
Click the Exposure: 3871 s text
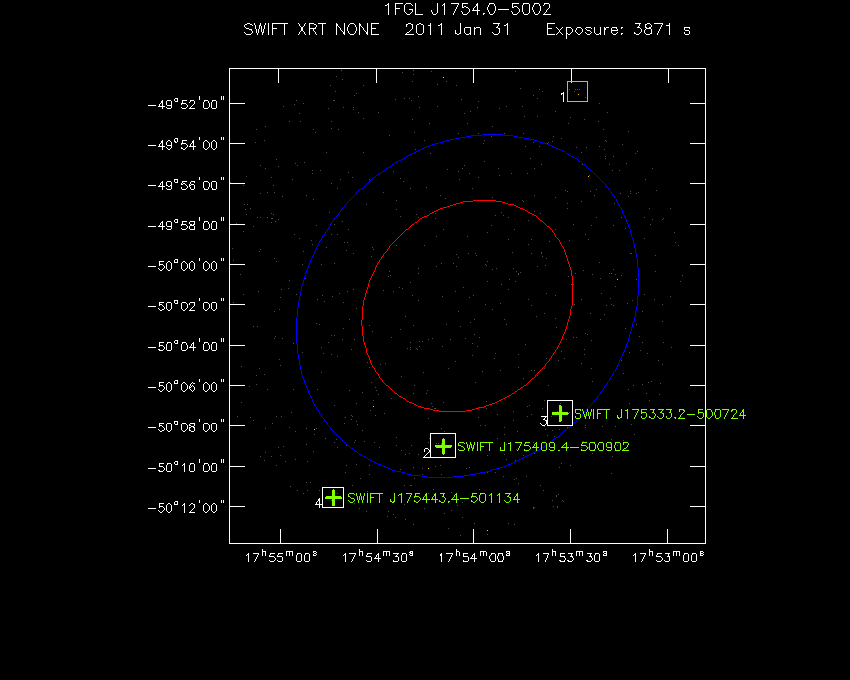(618, 29)
